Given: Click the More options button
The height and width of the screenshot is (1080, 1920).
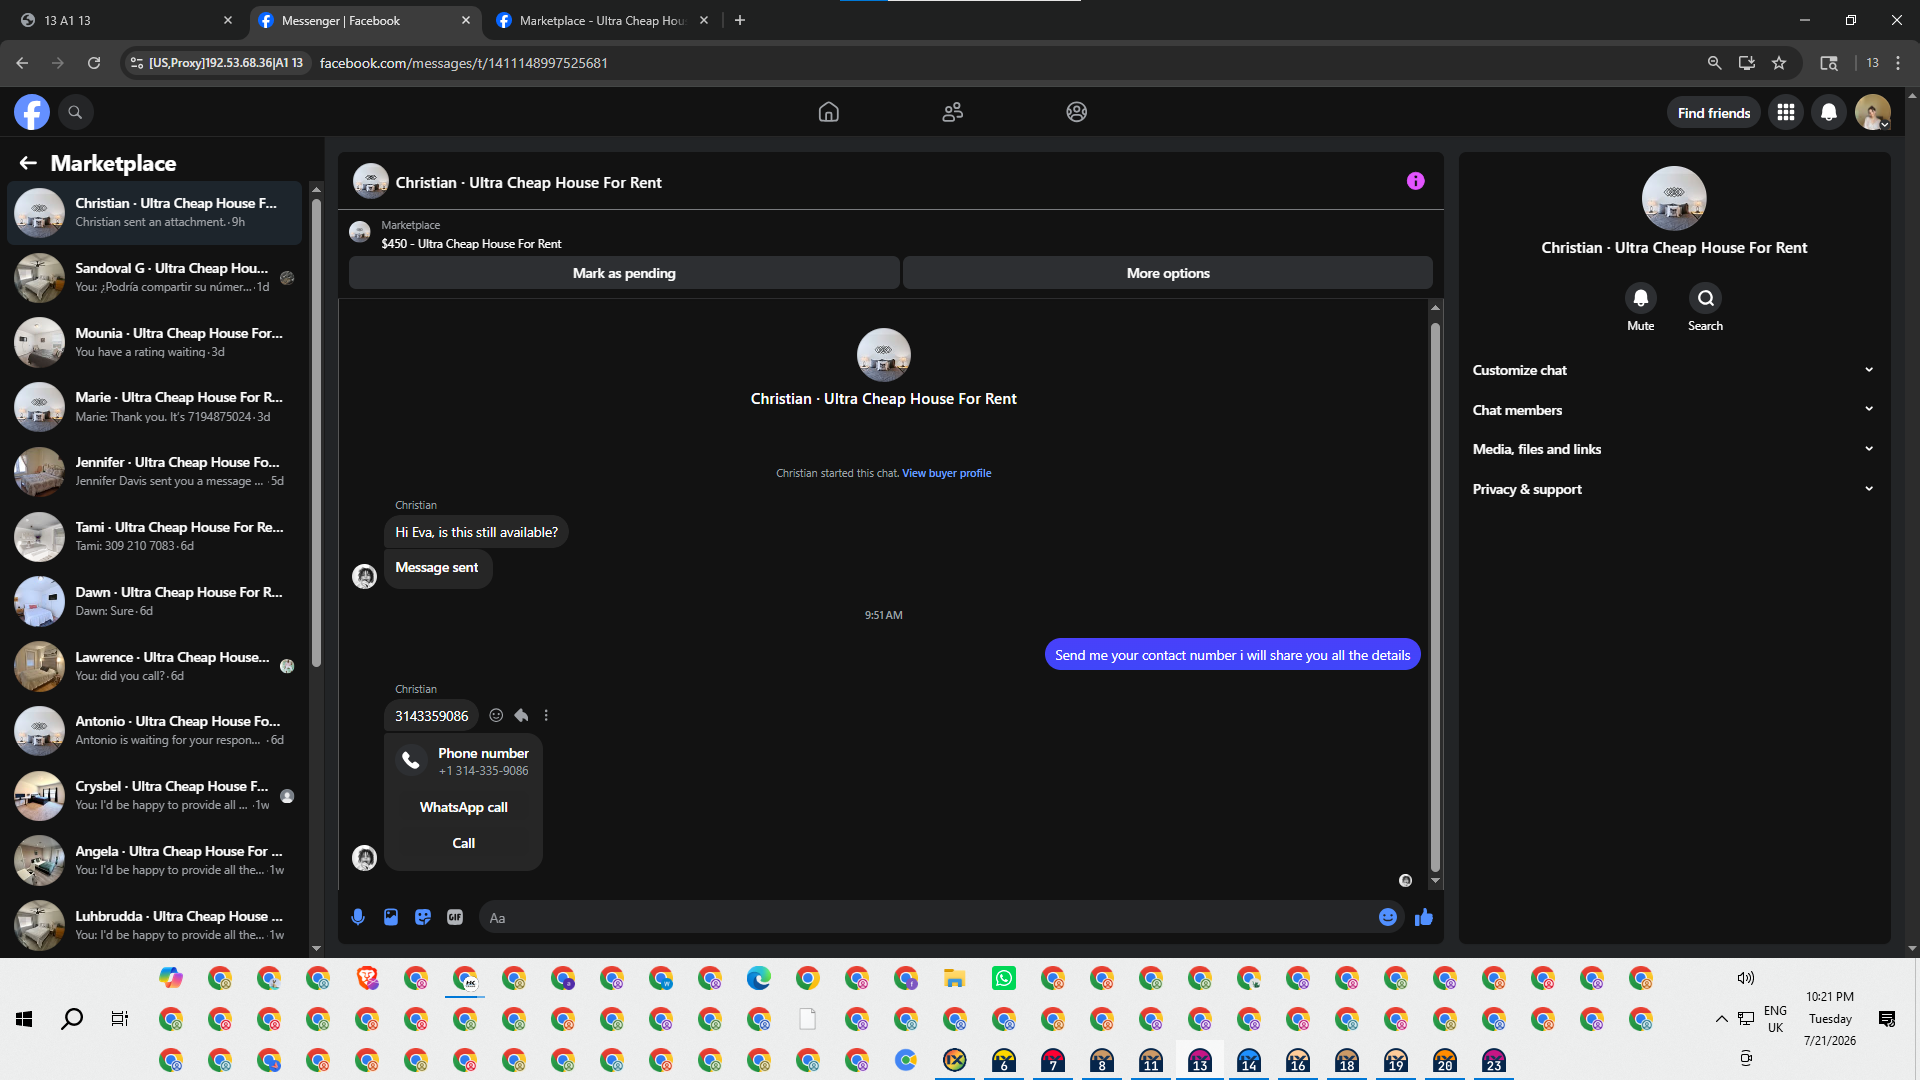Looking at the screenshot, I should coord(1168,273).
